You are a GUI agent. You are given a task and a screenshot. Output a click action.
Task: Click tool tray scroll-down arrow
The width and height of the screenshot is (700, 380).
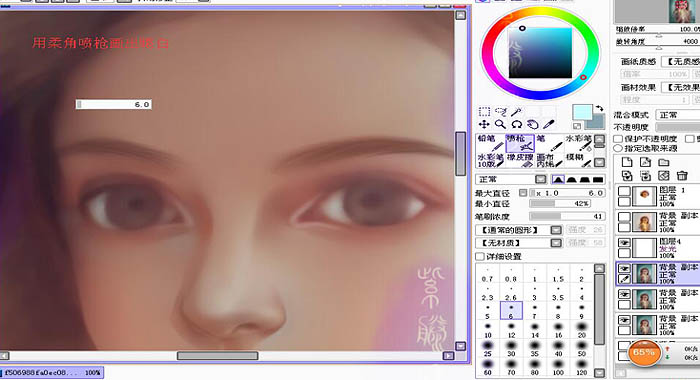(x=600, y=162)
